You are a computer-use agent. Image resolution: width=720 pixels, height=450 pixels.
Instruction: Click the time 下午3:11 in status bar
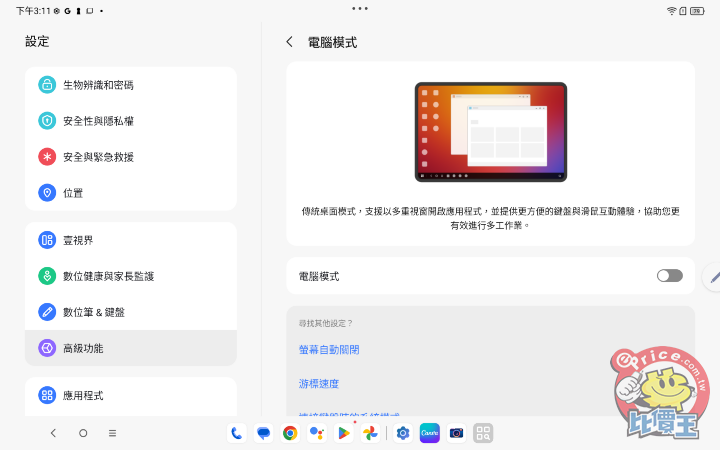[33, 11]
